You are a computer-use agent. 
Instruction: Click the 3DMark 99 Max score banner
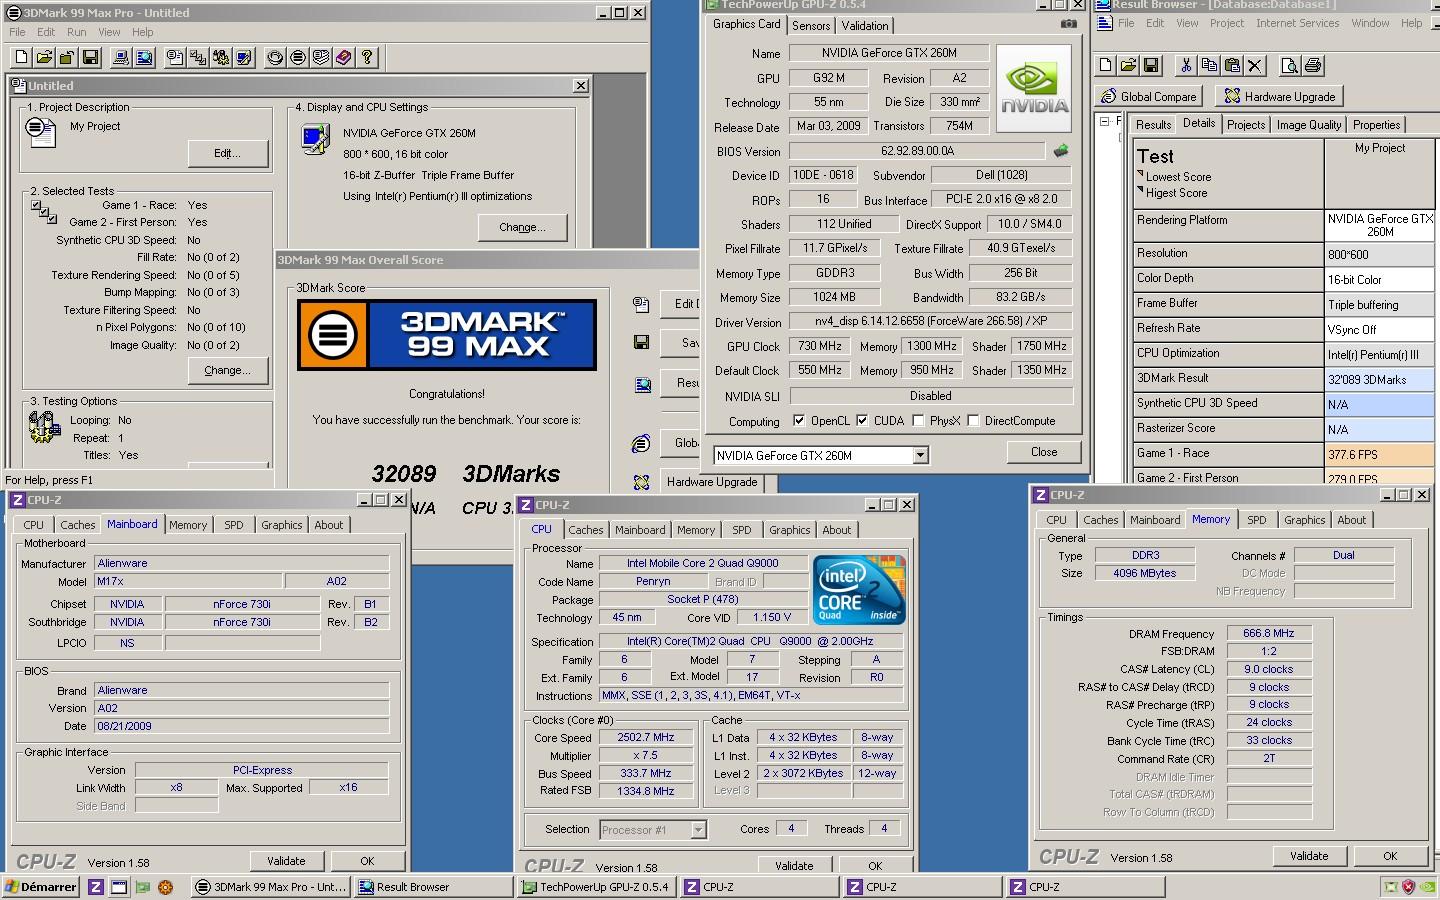click(447, 335)
